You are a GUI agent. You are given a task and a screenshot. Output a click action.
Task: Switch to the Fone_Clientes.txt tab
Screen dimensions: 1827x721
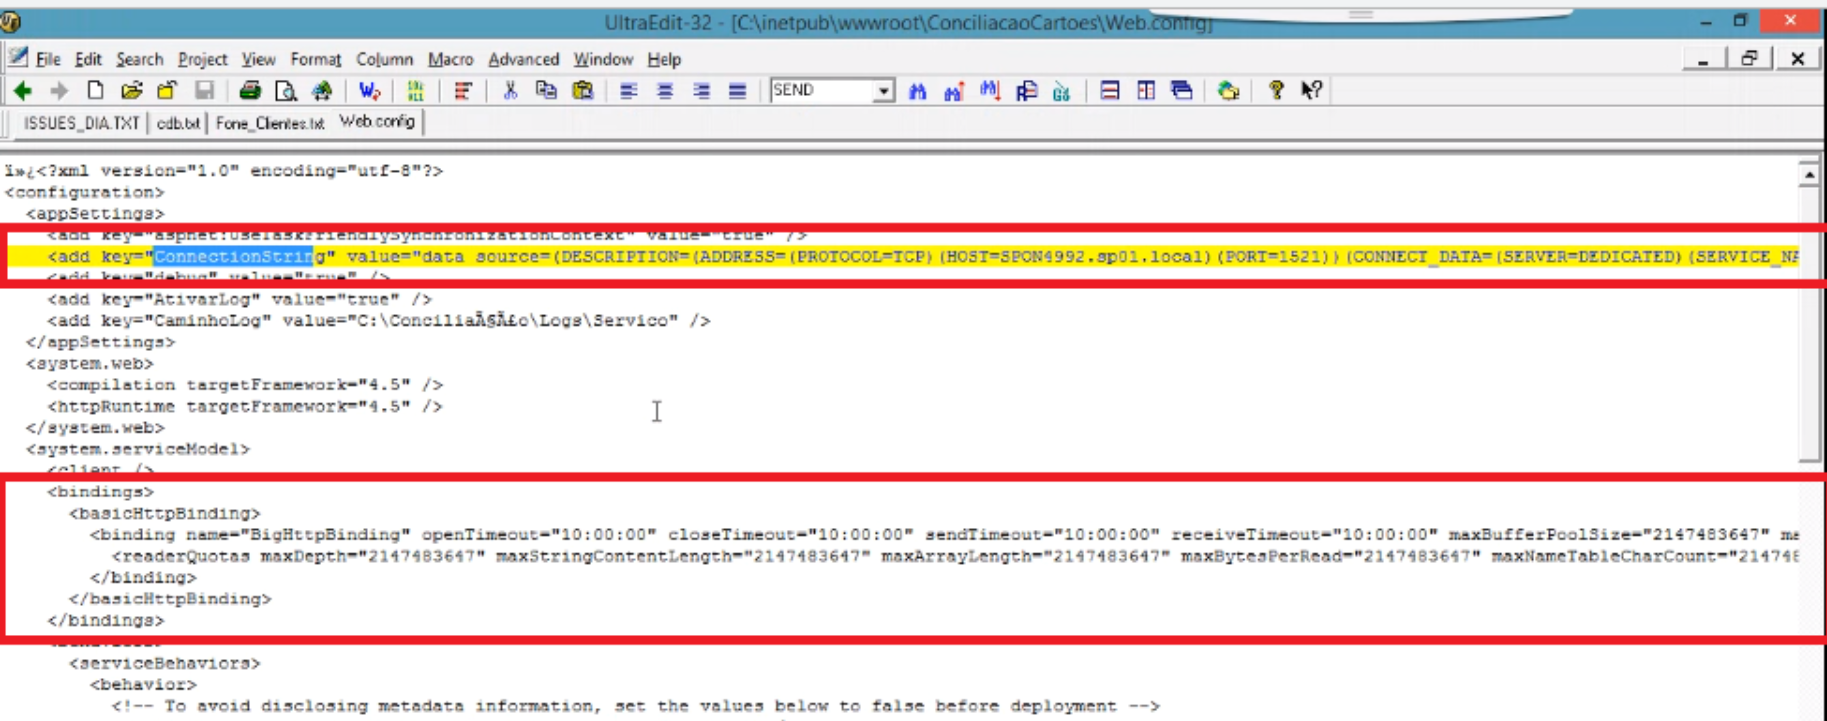(x=270, y=123)
